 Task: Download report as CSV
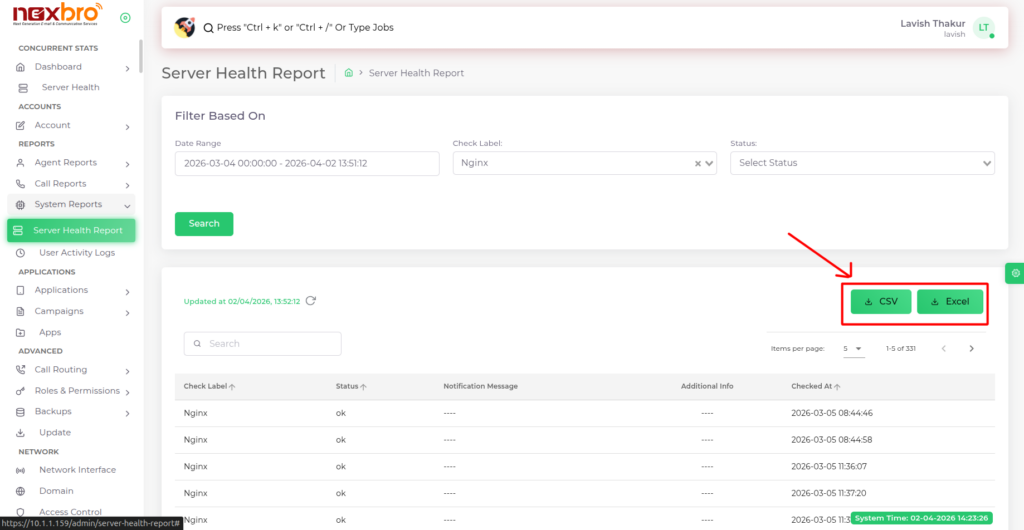tap(881, 302)
